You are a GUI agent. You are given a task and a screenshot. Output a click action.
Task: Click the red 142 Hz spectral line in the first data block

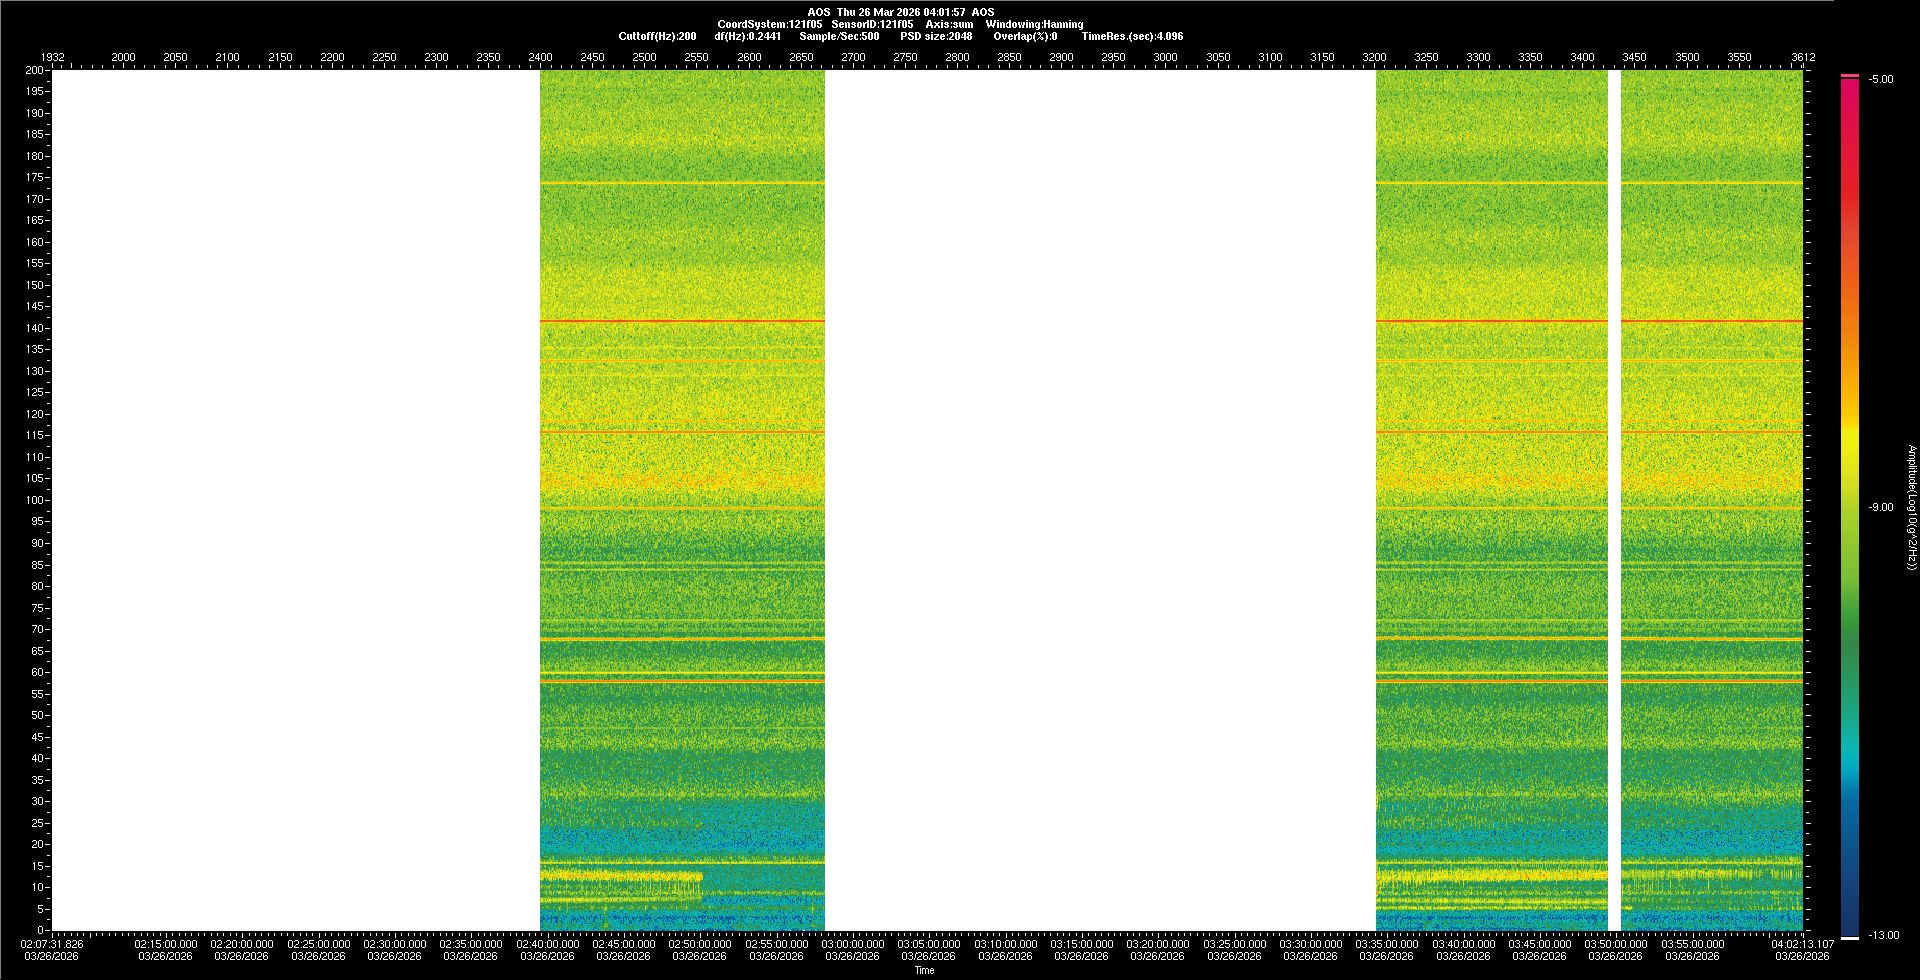(x=682, y=321)
